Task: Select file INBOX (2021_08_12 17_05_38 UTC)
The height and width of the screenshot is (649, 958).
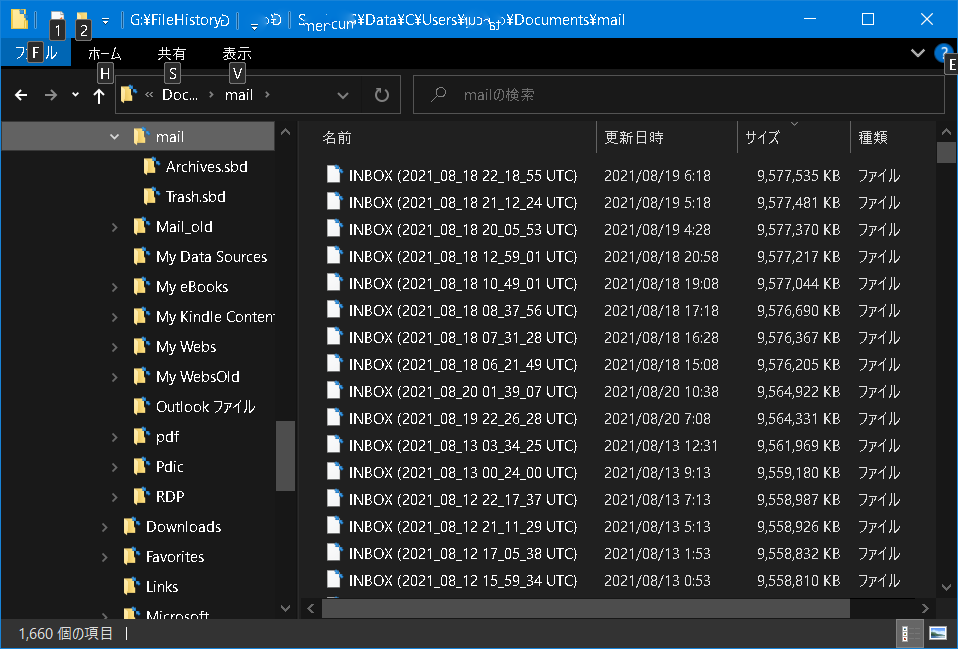Action: 463,554
